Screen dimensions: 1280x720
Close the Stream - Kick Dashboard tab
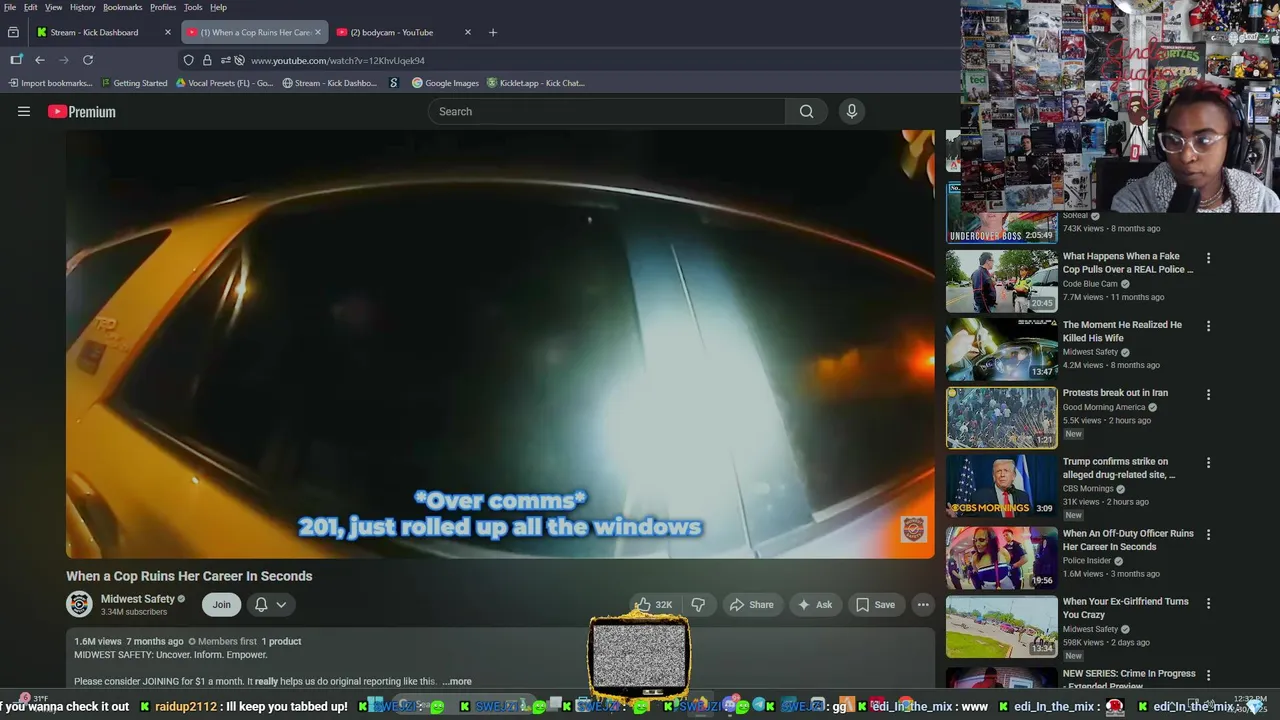(x=167, y=32)
